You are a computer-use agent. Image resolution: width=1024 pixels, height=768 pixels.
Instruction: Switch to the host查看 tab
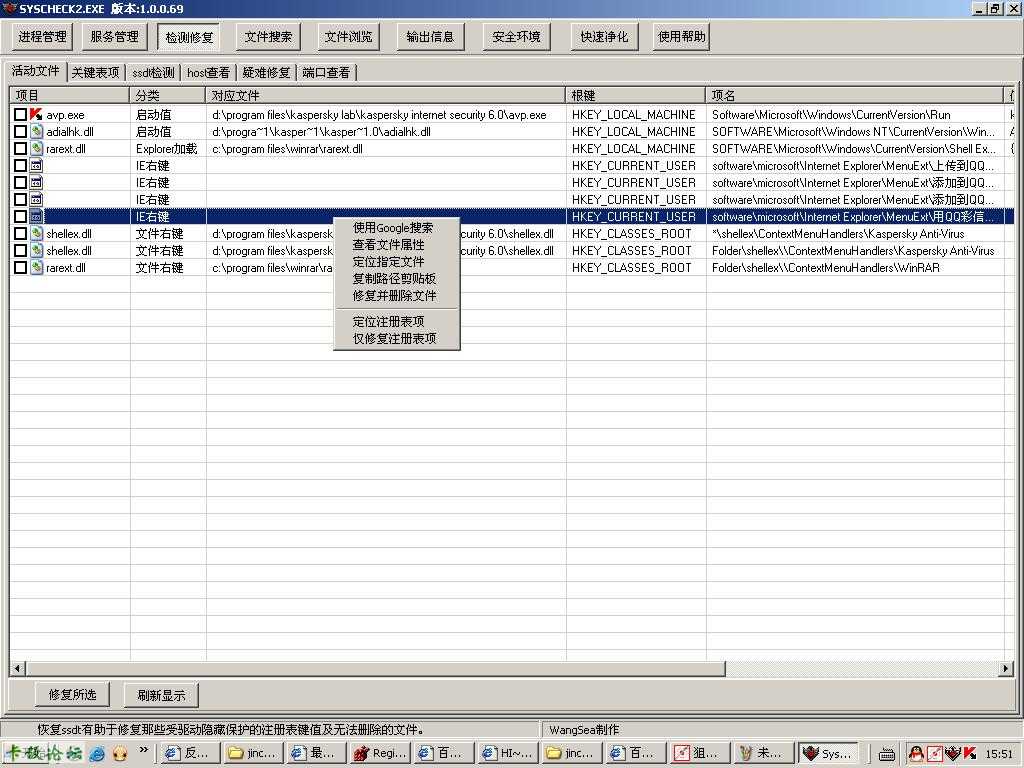pyautogui.click(x=208, y=72)
